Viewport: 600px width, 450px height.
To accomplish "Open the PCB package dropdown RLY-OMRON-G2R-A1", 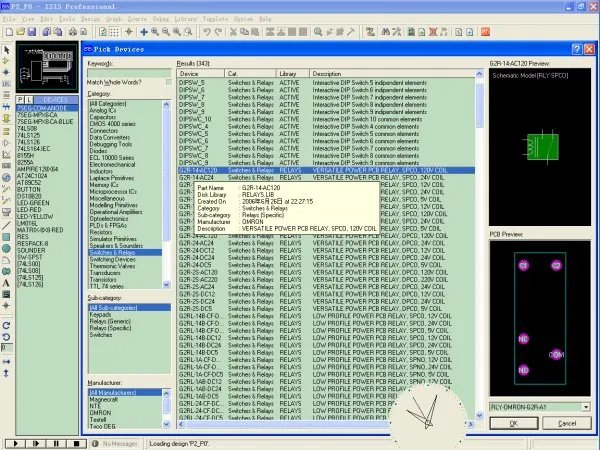I will click(585, 406).
